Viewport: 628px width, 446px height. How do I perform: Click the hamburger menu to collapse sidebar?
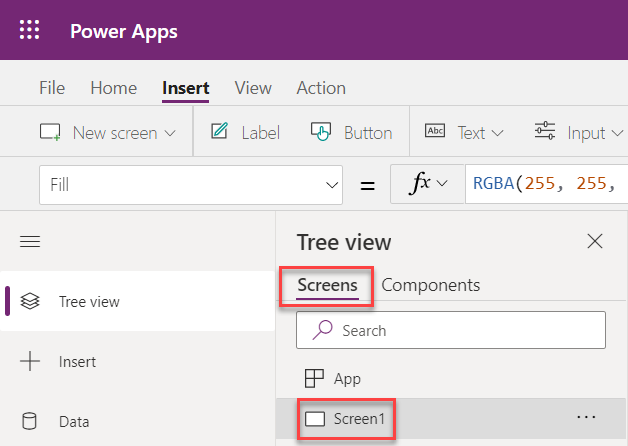30,241
